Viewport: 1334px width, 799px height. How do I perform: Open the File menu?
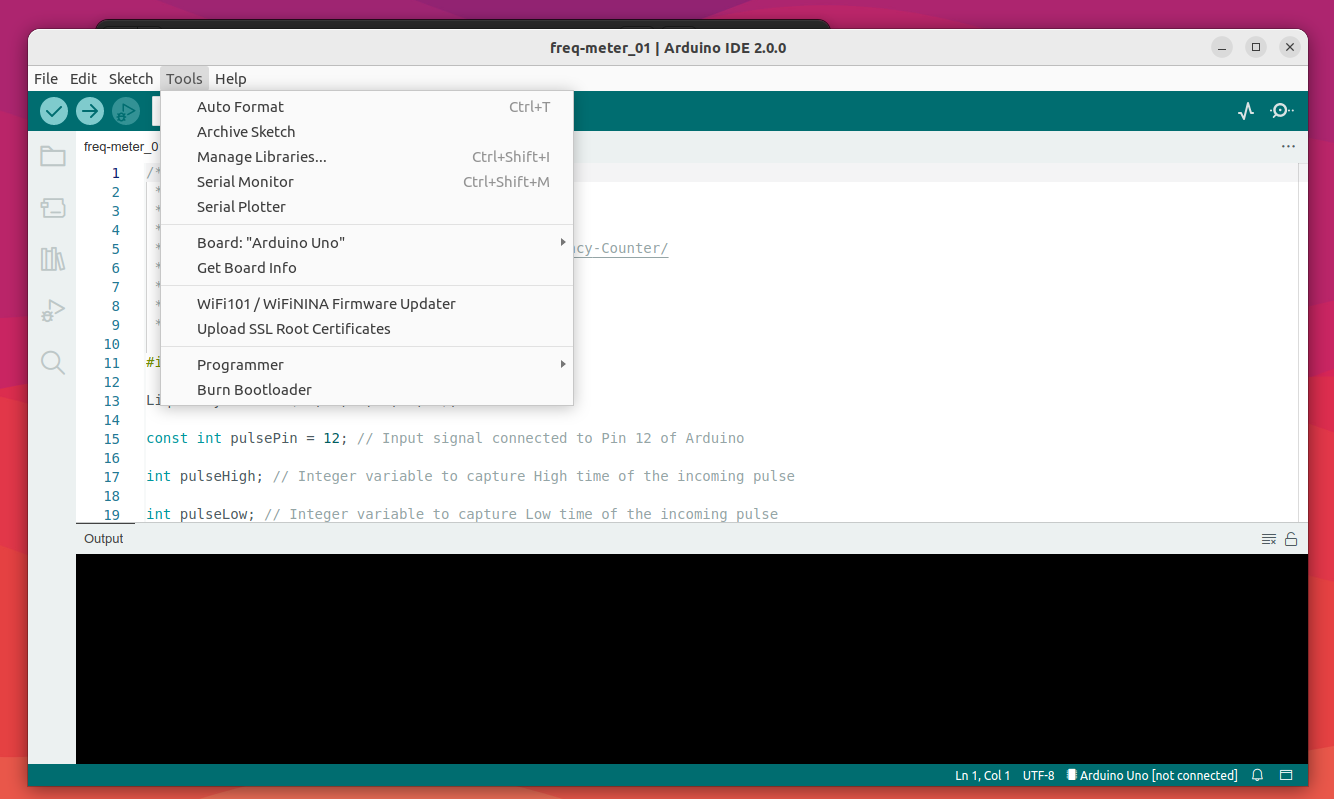46,79
